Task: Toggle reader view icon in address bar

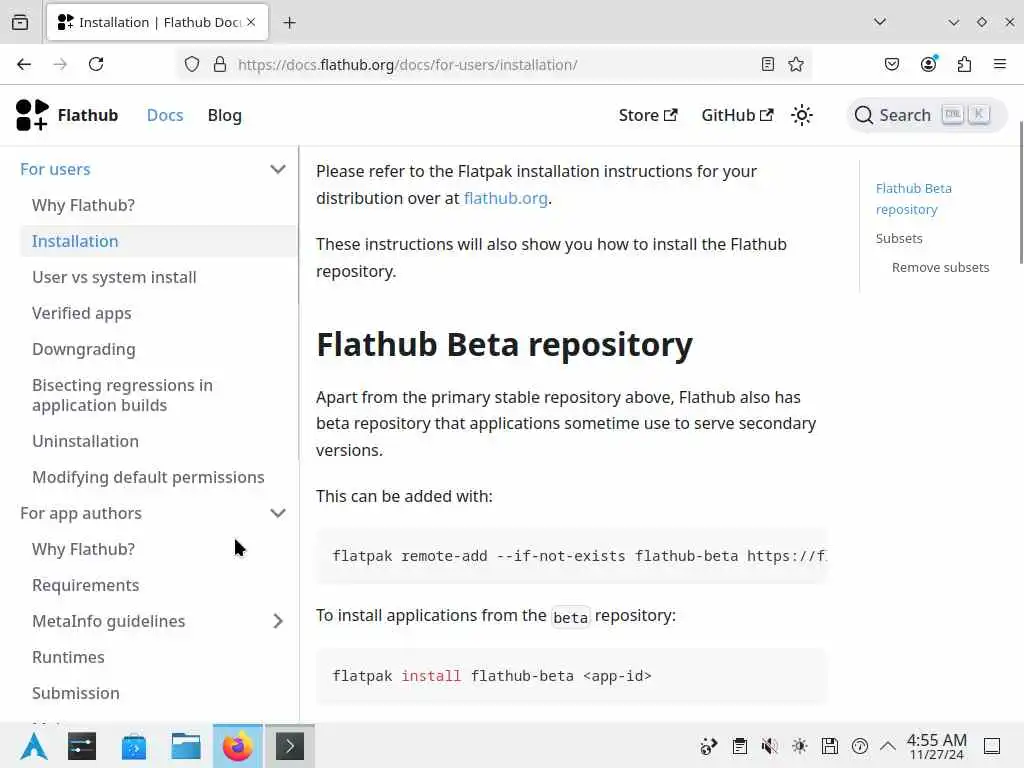Action: coord(768,64)
